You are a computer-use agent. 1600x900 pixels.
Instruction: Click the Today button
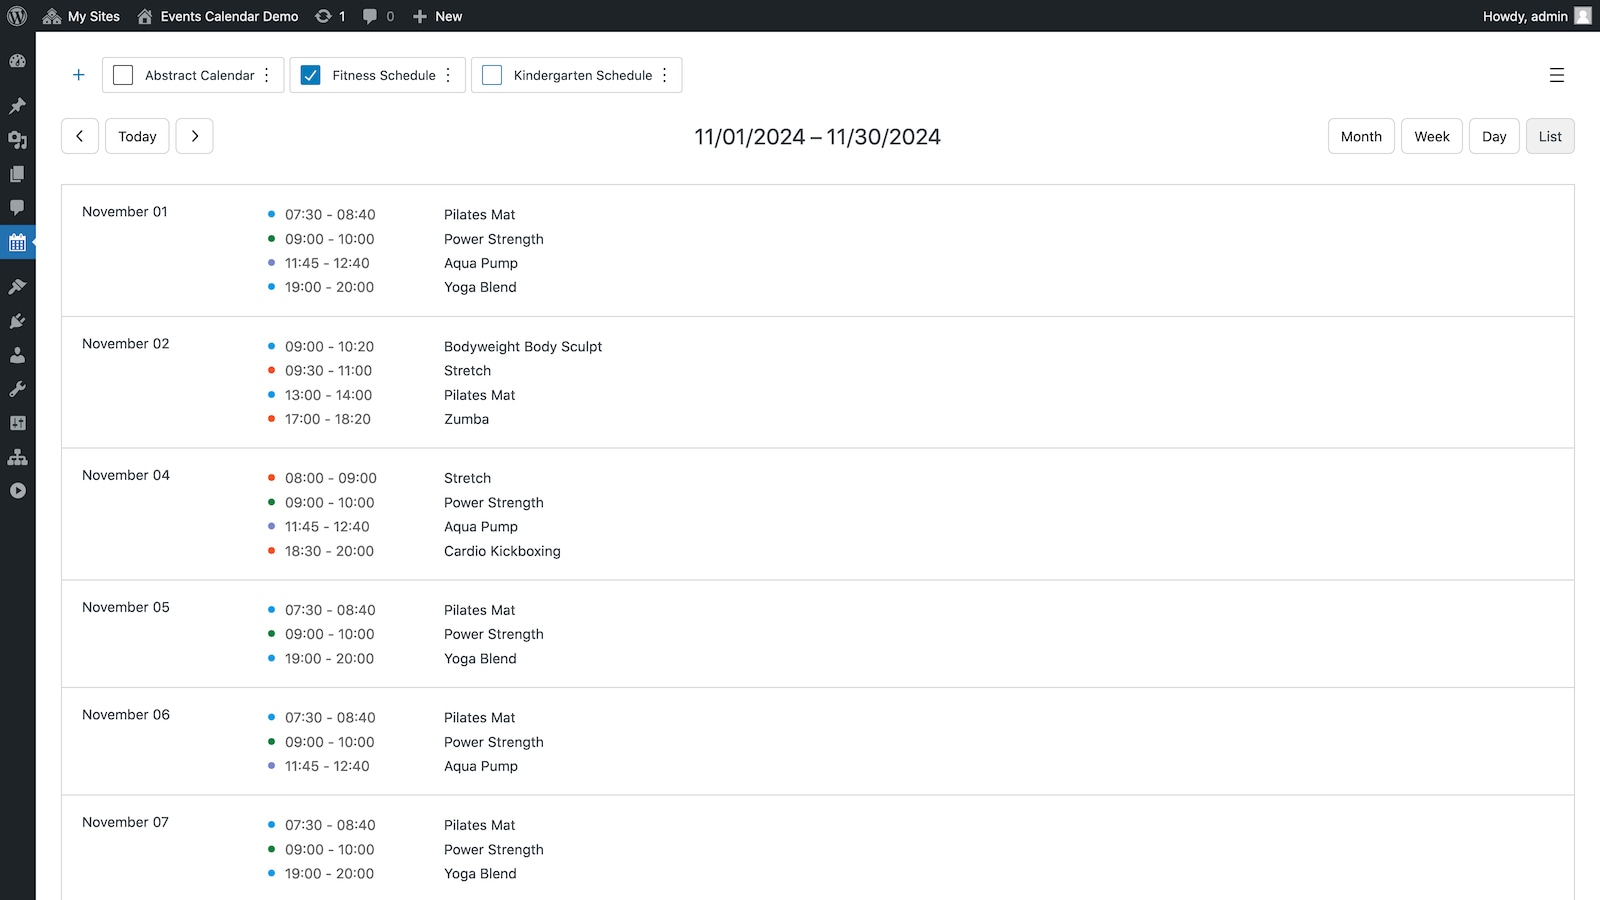pyautogui.click(x=137, y=136)
